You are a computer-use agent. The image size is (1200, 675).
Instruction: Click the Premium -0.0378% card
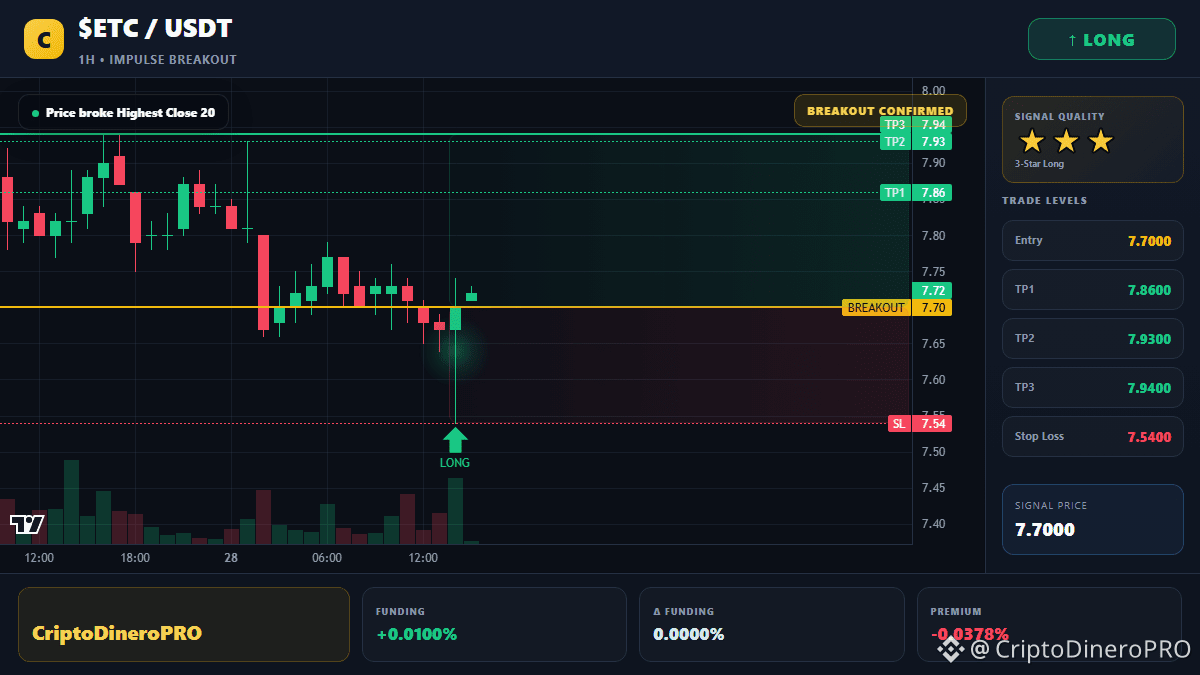coord(1049,624)
